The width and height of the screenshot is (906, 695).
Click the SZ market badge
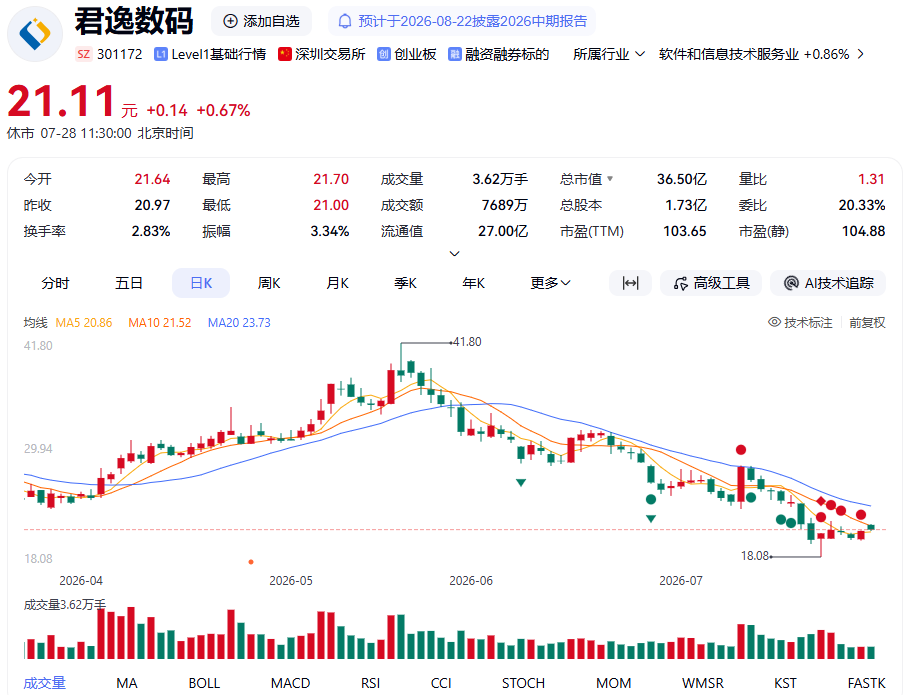(x=84, y=54)
